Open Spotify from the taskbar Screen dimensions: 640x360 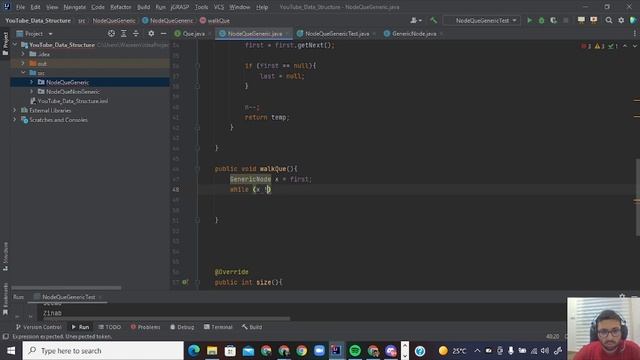coord(355,351)
